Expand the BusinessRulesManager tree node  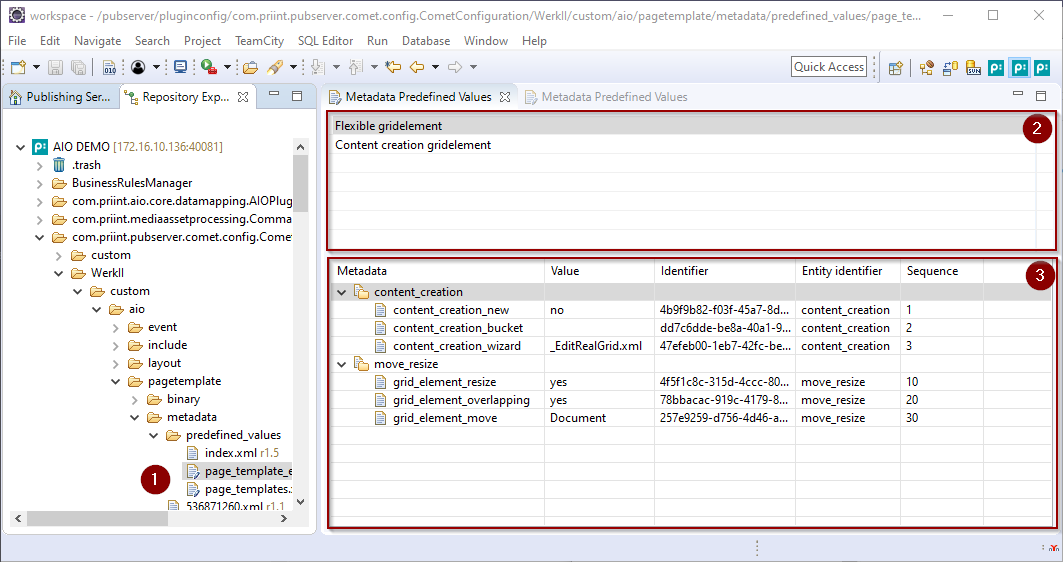coord(40,183)
